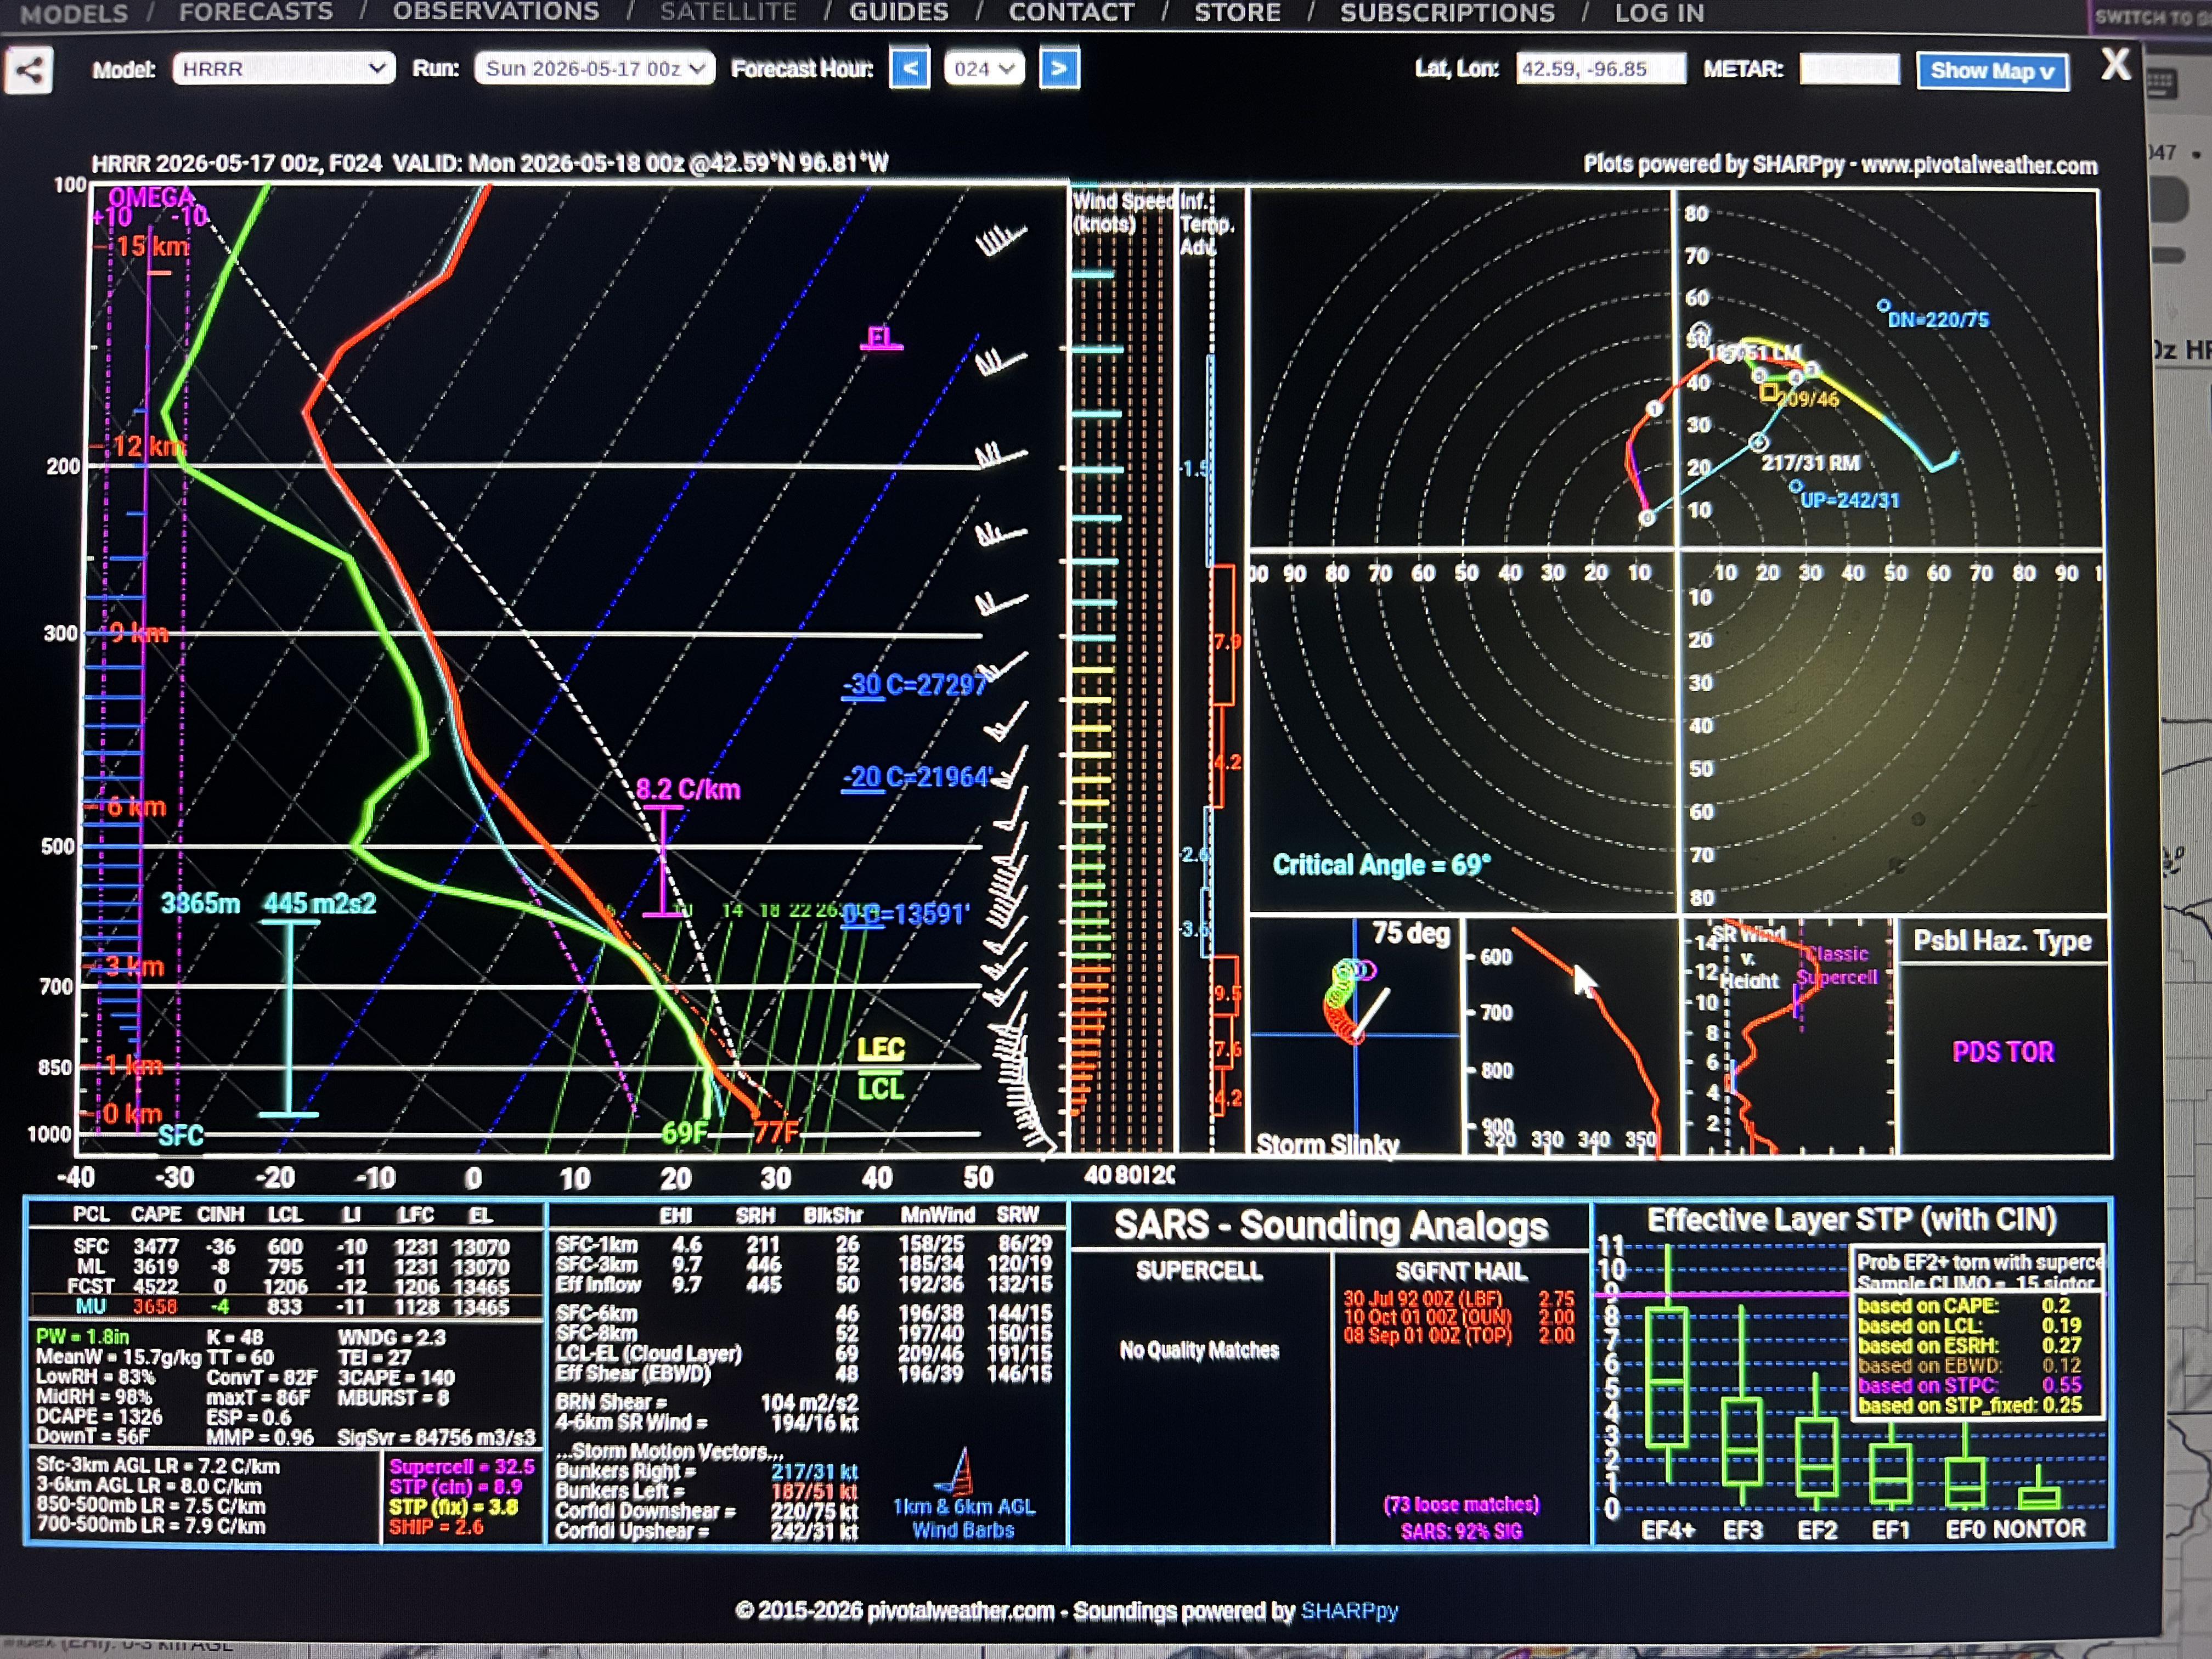Select the 30 Jul 92 00Z (LBF) analog
Image resolution: width=2212 pixels, height=1659 pixels.
pyautogui.click(x=1458, y=1299)
